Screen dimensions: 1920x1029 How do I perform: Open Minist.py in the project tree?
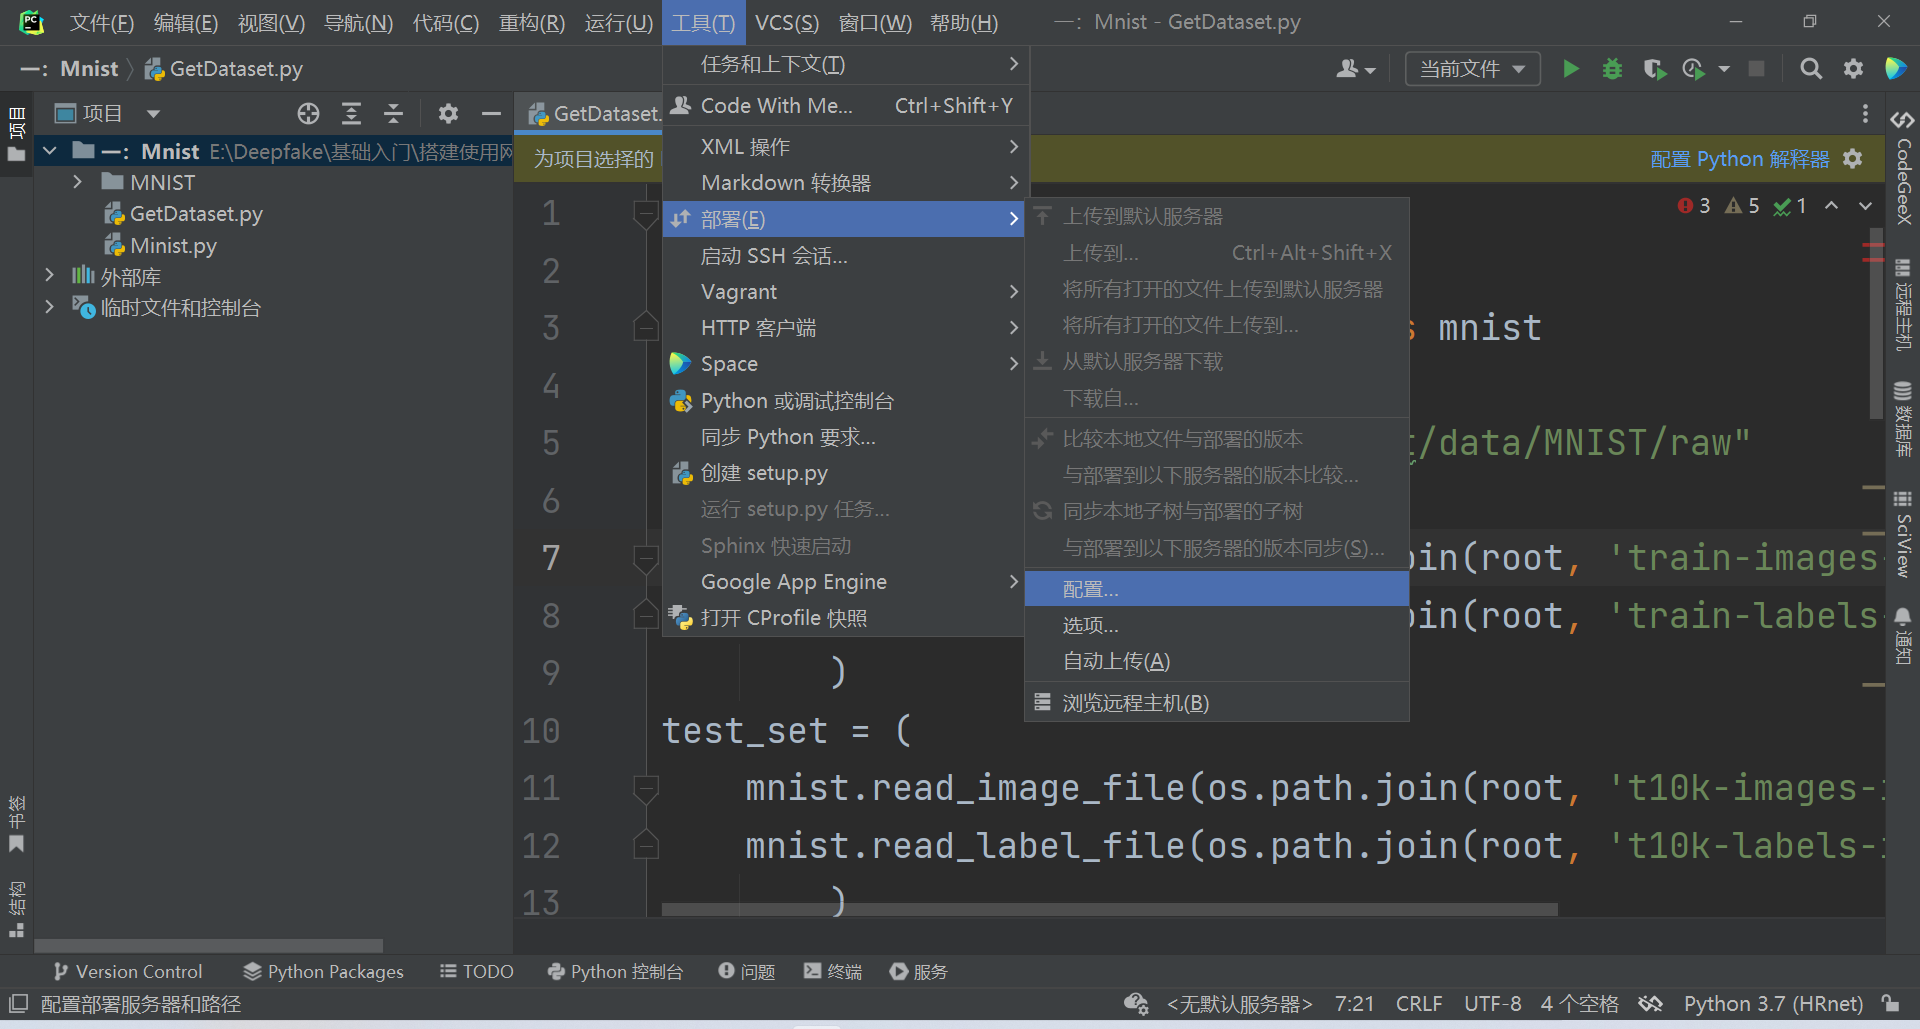pos(172,245)
